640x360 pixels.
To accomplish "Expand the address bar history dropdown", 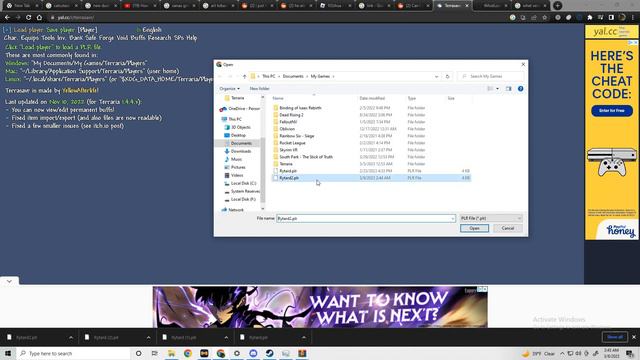I will (436, 76).
